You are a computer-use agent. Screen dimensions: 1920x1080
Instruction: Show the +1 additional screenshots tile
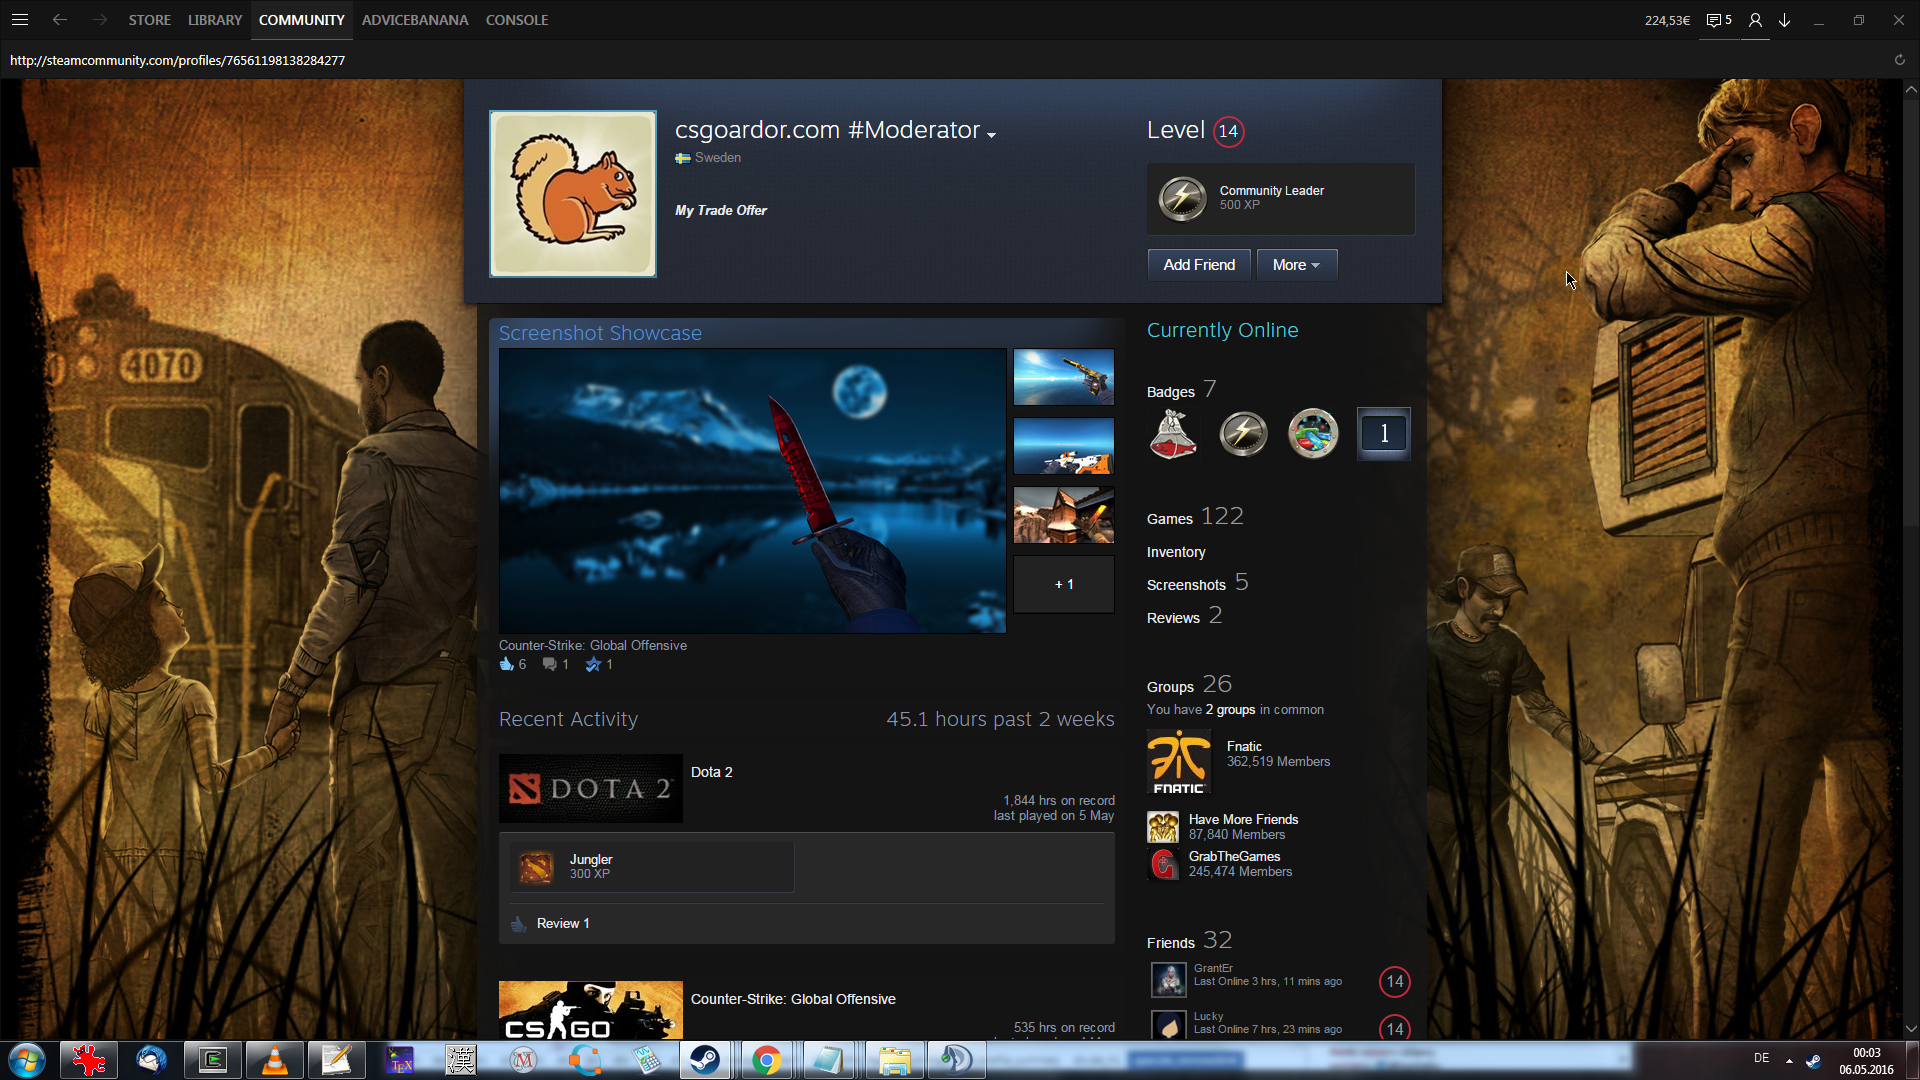click(1063, 584)
